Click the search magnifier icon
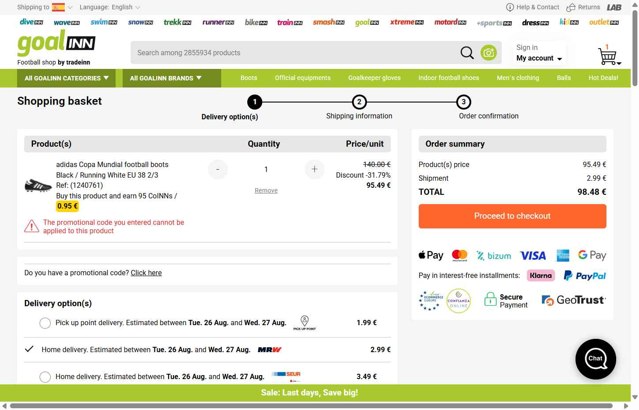This screenshot has height=410, width=639. coord(467,53)
